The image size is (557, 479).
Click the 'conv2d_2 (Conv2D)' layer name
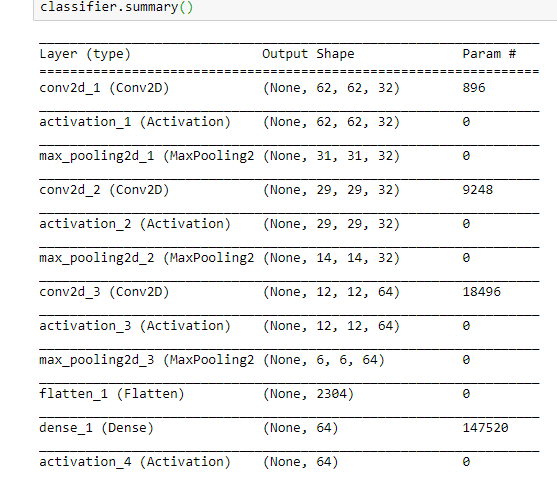[104, 190]
